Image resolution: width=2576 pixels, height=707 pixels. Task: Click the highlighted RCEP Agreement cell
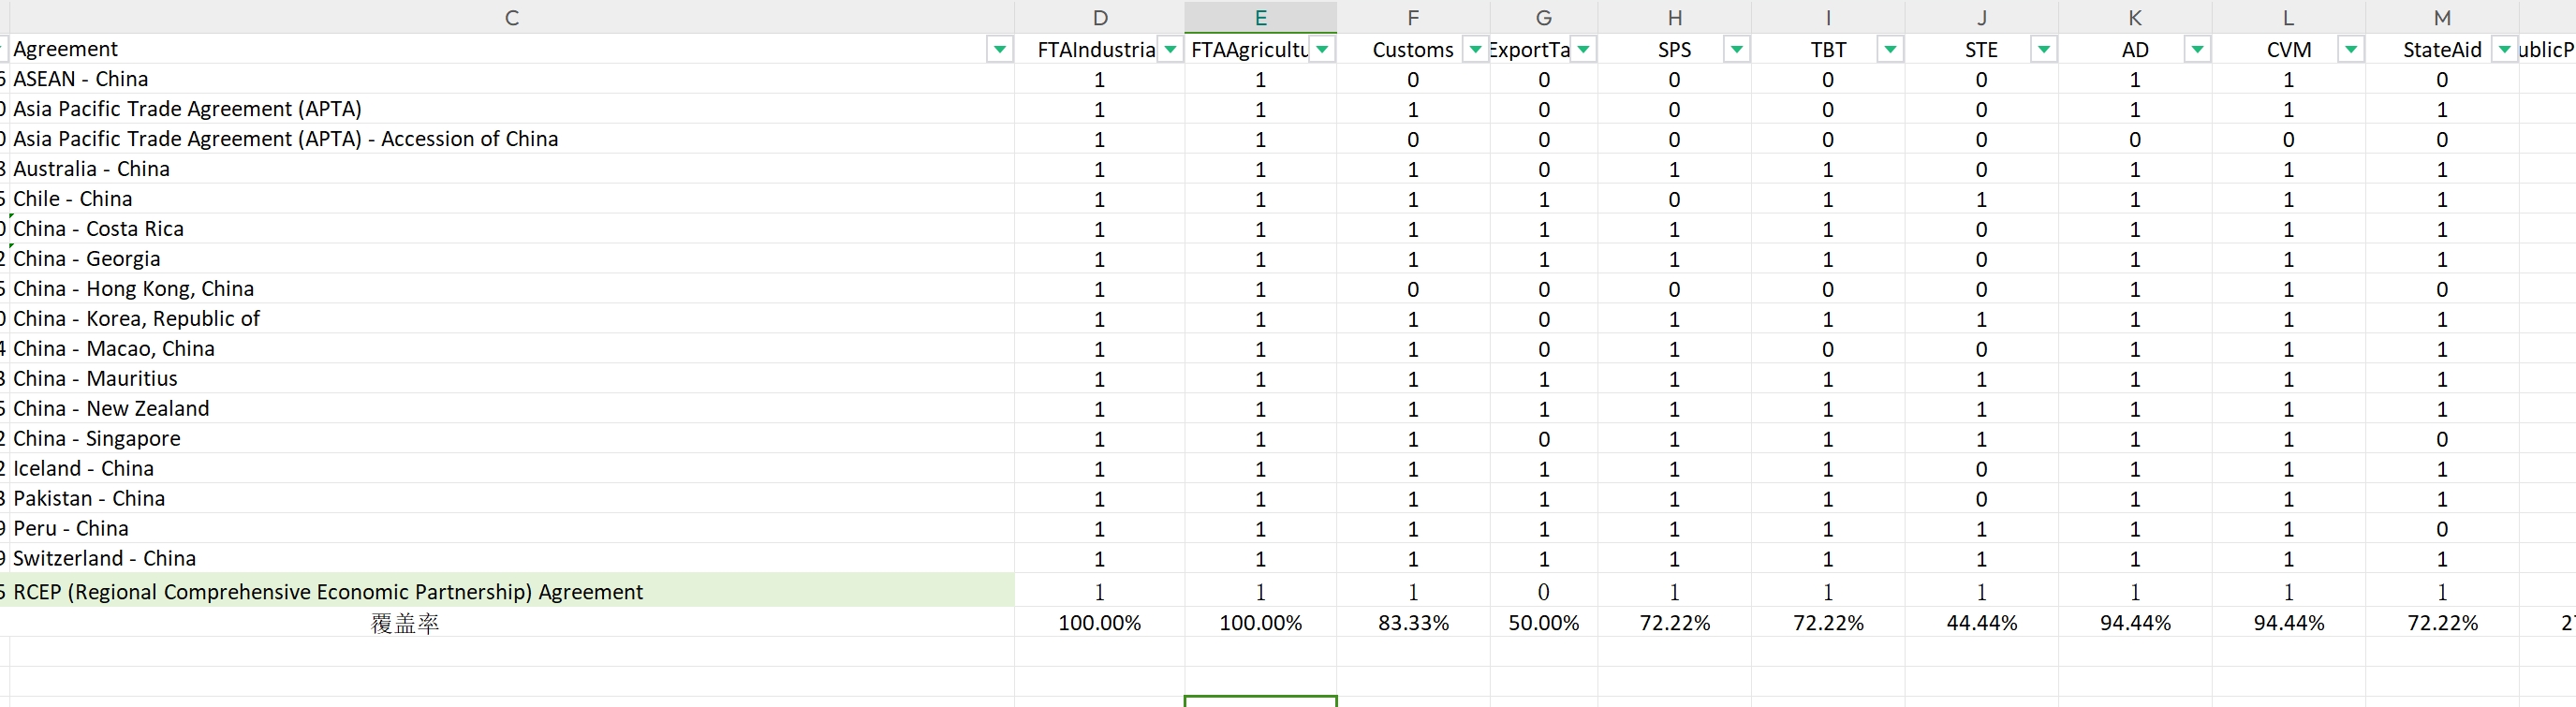coord(511,591)
